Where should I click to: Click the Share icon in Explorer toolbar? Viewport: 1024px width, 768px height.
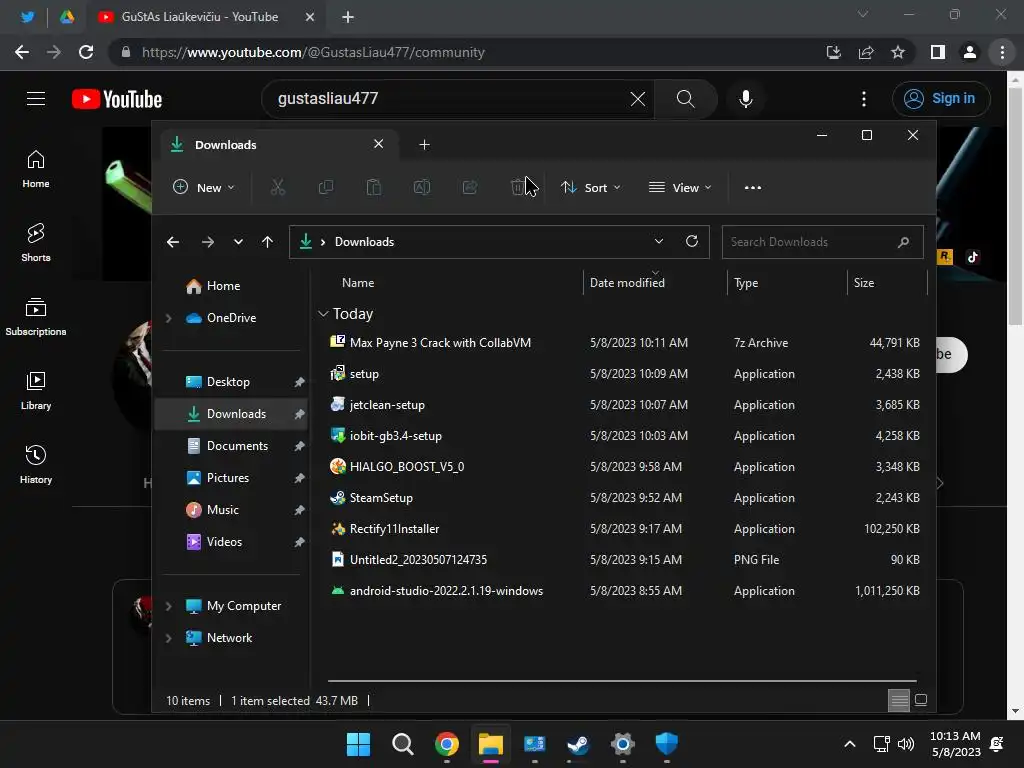470,187
